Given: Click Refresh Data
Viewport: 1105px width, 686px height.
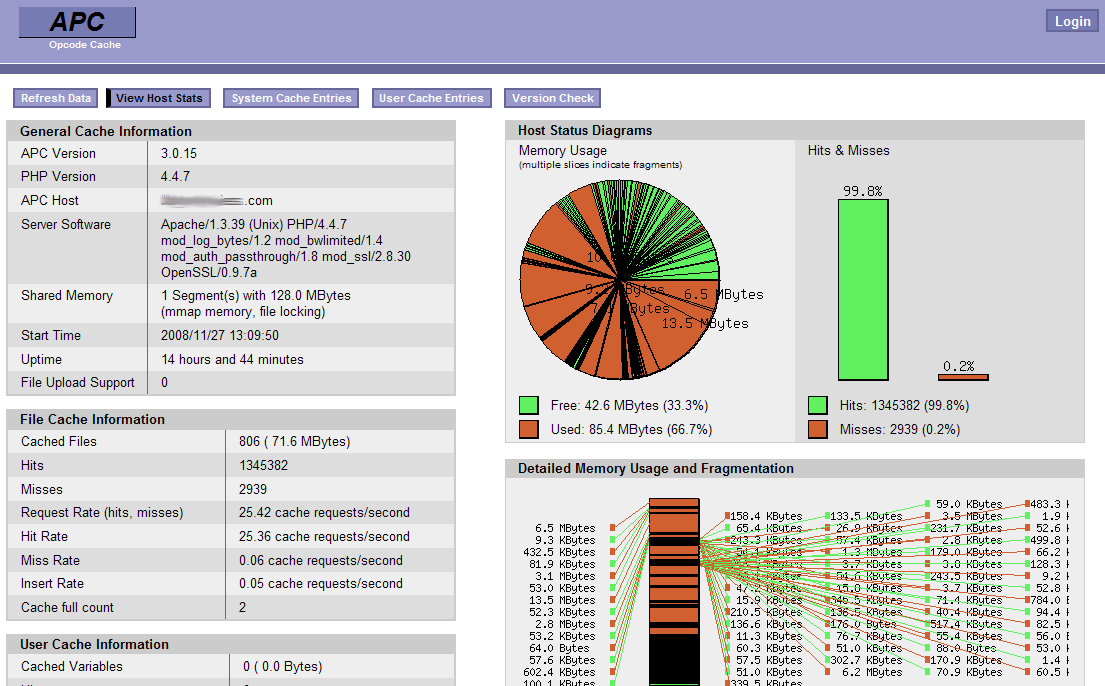Looking at the screenshot, I should tap(56, 98).
